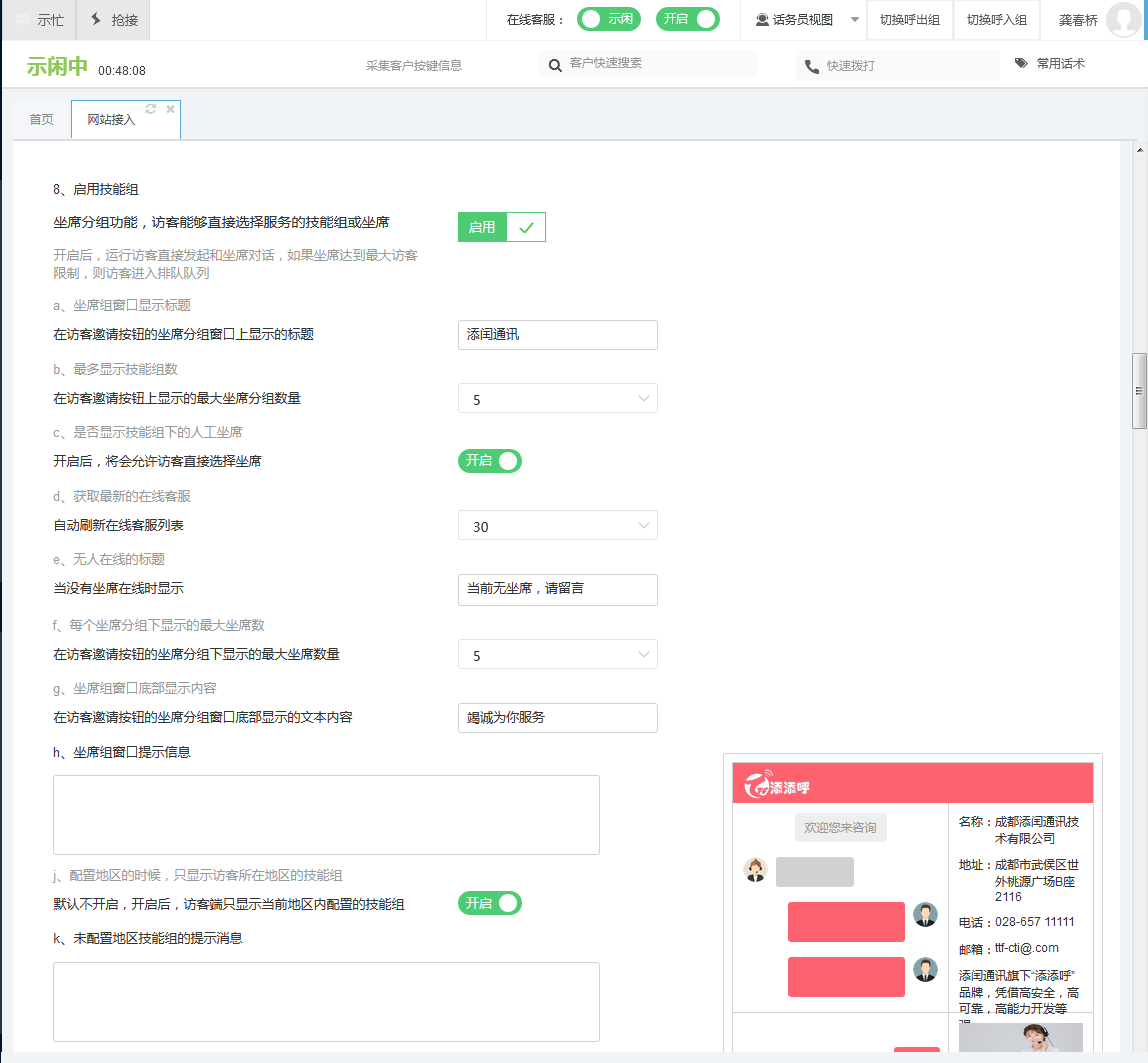Click the 00:48:08 timer text
1148x1063 pixels.
pos(122,71)
